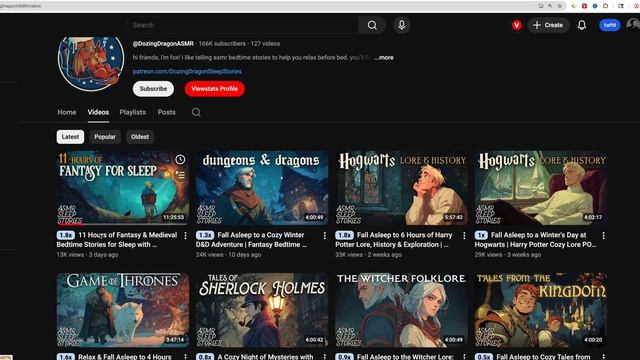640x360 pixels.
Task: Click title '11 Hours of Fantasy & Medieval Bedtime Stories'
Action: [117, 240]
